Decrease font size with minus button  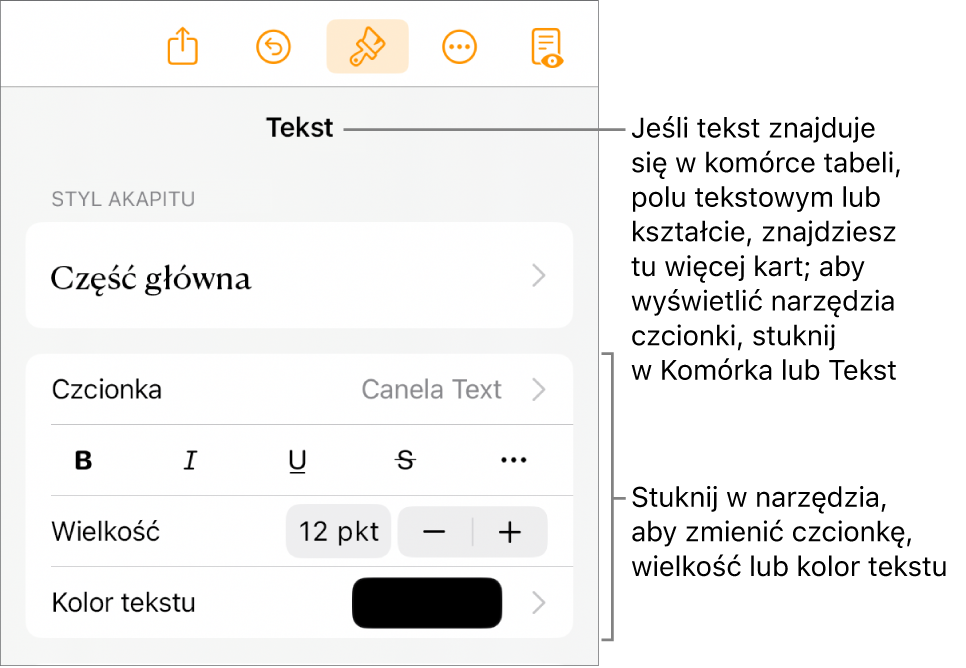point(435,532)
